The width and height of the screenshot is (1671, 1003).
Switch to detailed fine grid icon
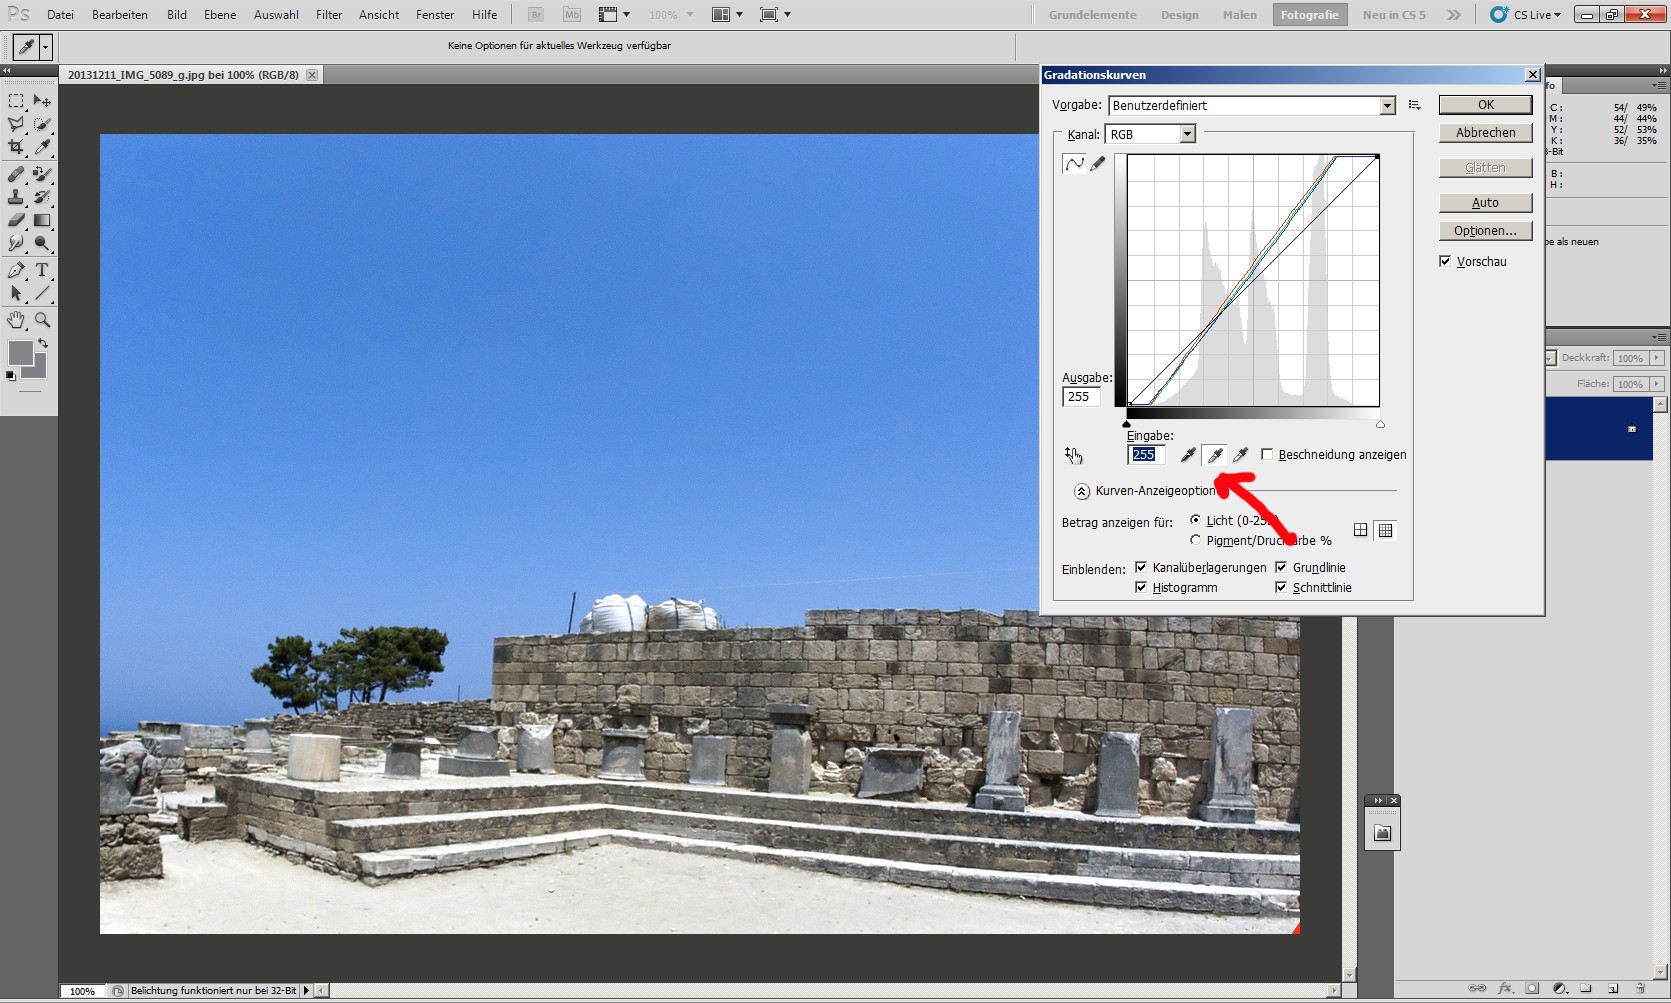[x=1385, y=530]
